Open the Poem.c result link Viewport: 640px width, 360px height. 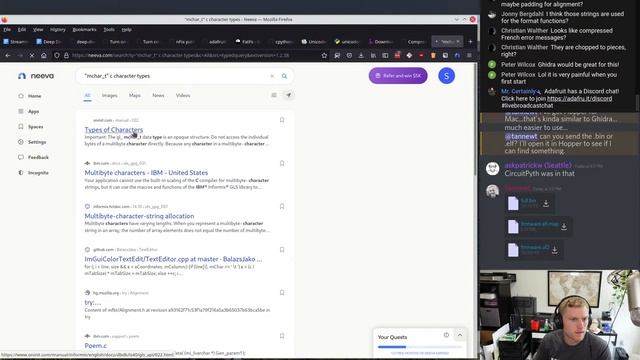click(x=96, y=345)
